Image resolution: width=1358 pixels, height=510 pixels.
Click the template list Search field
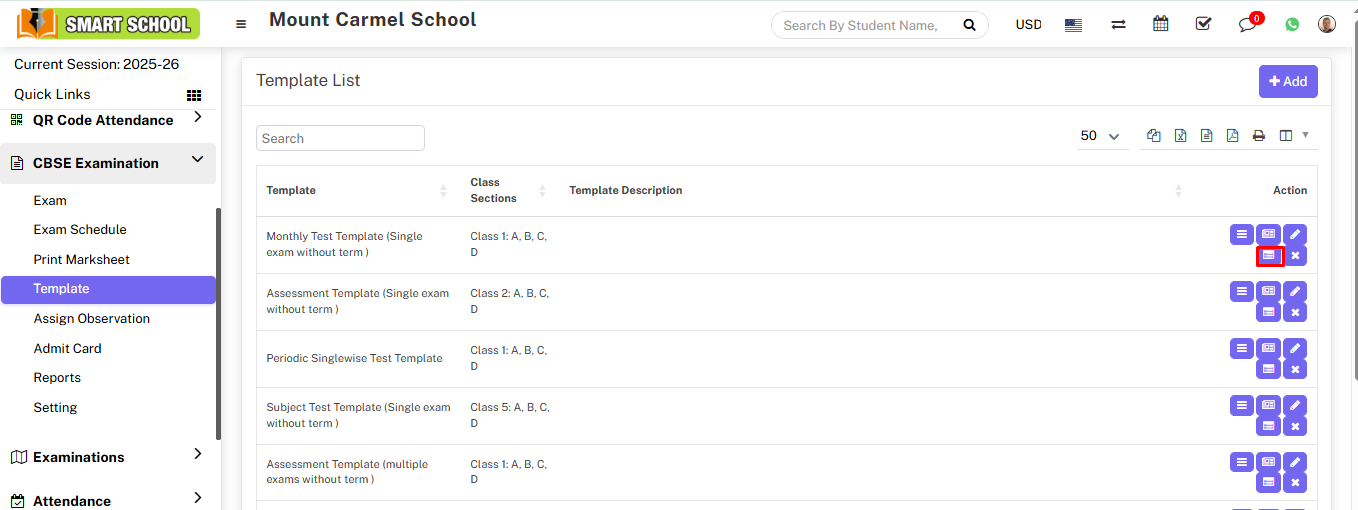tap(340, 138)
